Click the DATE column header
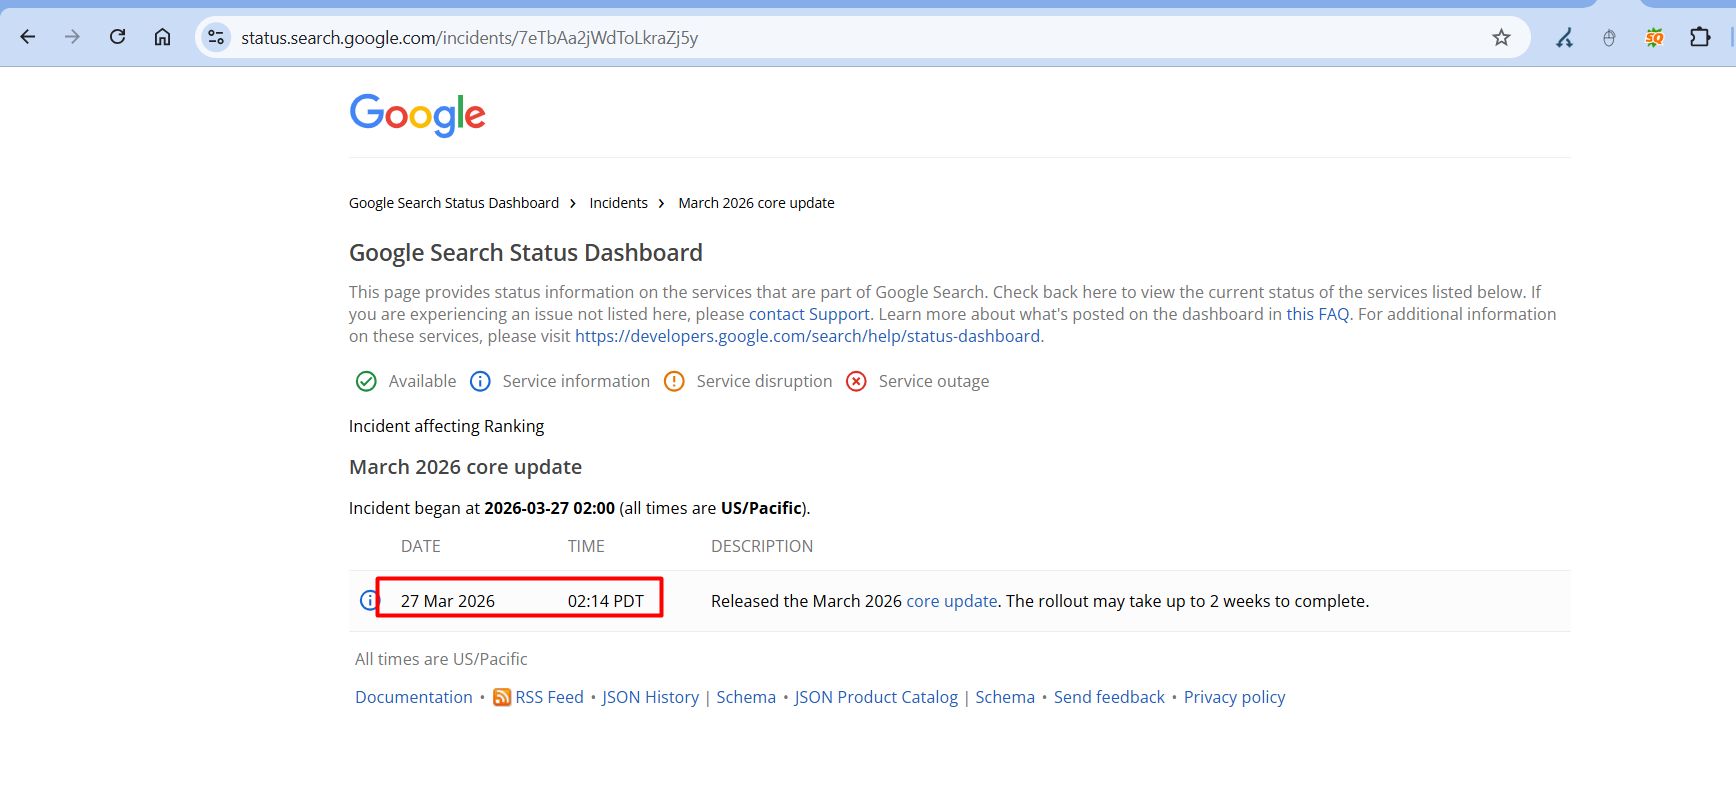This screenshot has height=788, width=1736. 421,546
